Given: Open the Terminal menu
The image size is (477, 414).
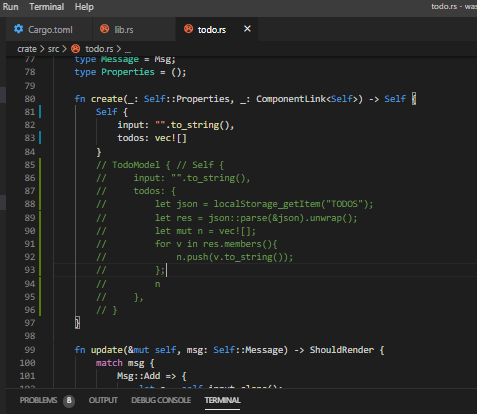Looking at the screenshot, I should [x=46, y=7].
